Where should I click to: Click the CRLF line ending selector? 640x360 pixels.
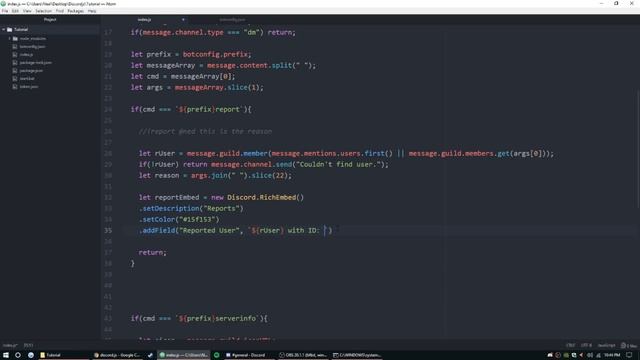(x=570, y=345)
